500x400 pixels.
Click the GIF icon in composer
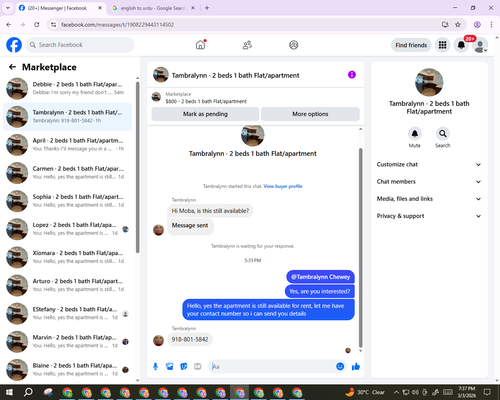coord(198,367)
